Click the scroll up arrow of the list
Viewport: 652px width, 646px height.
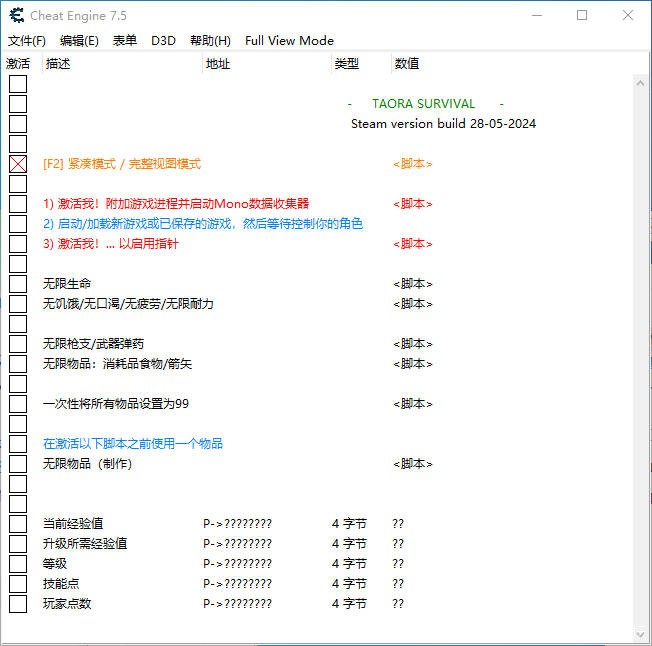pyautogui.click(x=640, y=83)
